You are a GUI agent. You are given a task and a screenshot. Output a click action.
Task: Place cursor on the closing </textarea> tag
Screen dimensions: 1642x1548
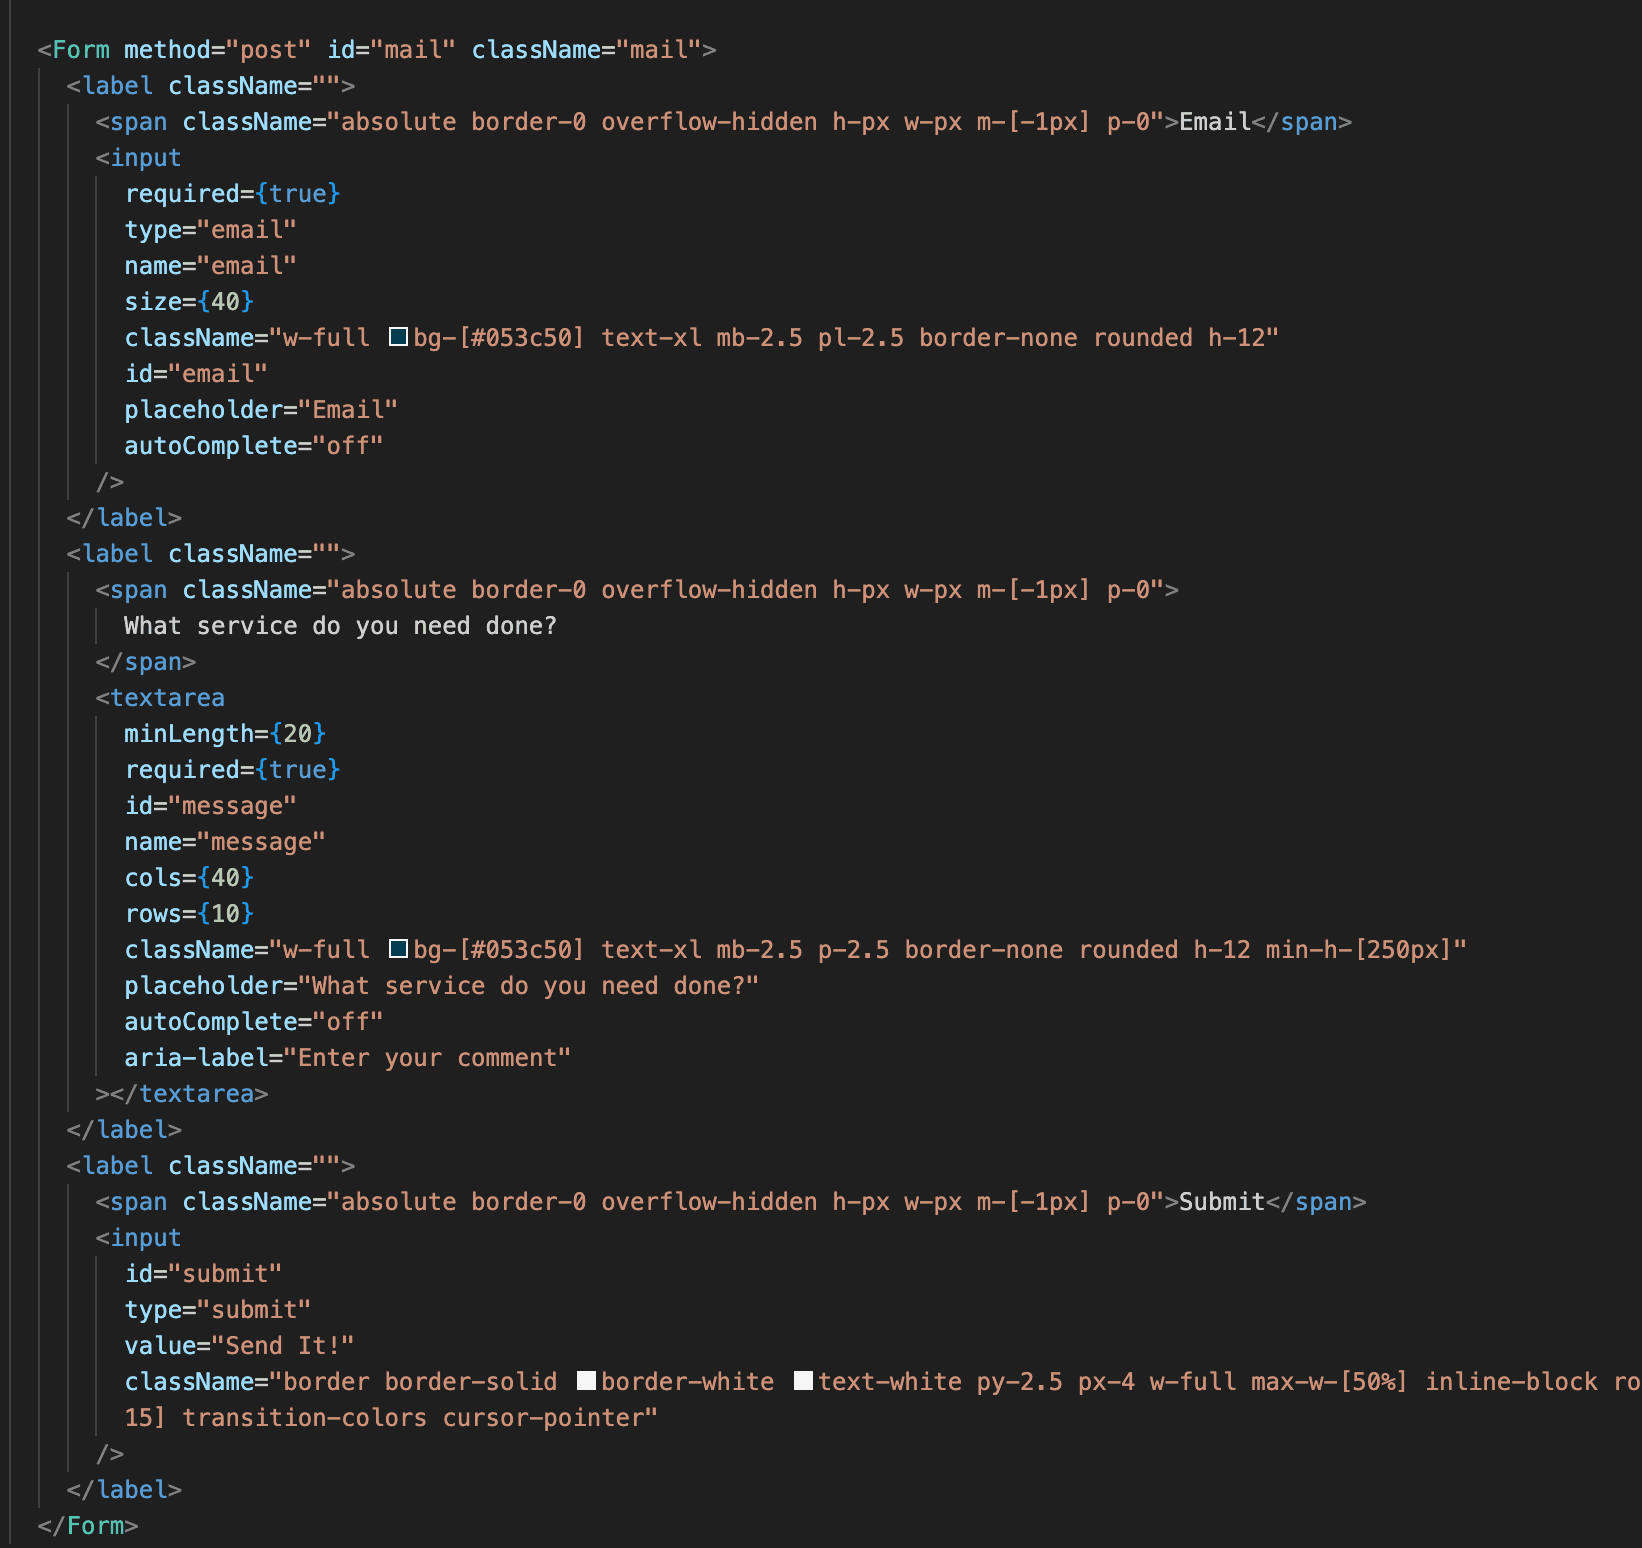coord(189,1094)
